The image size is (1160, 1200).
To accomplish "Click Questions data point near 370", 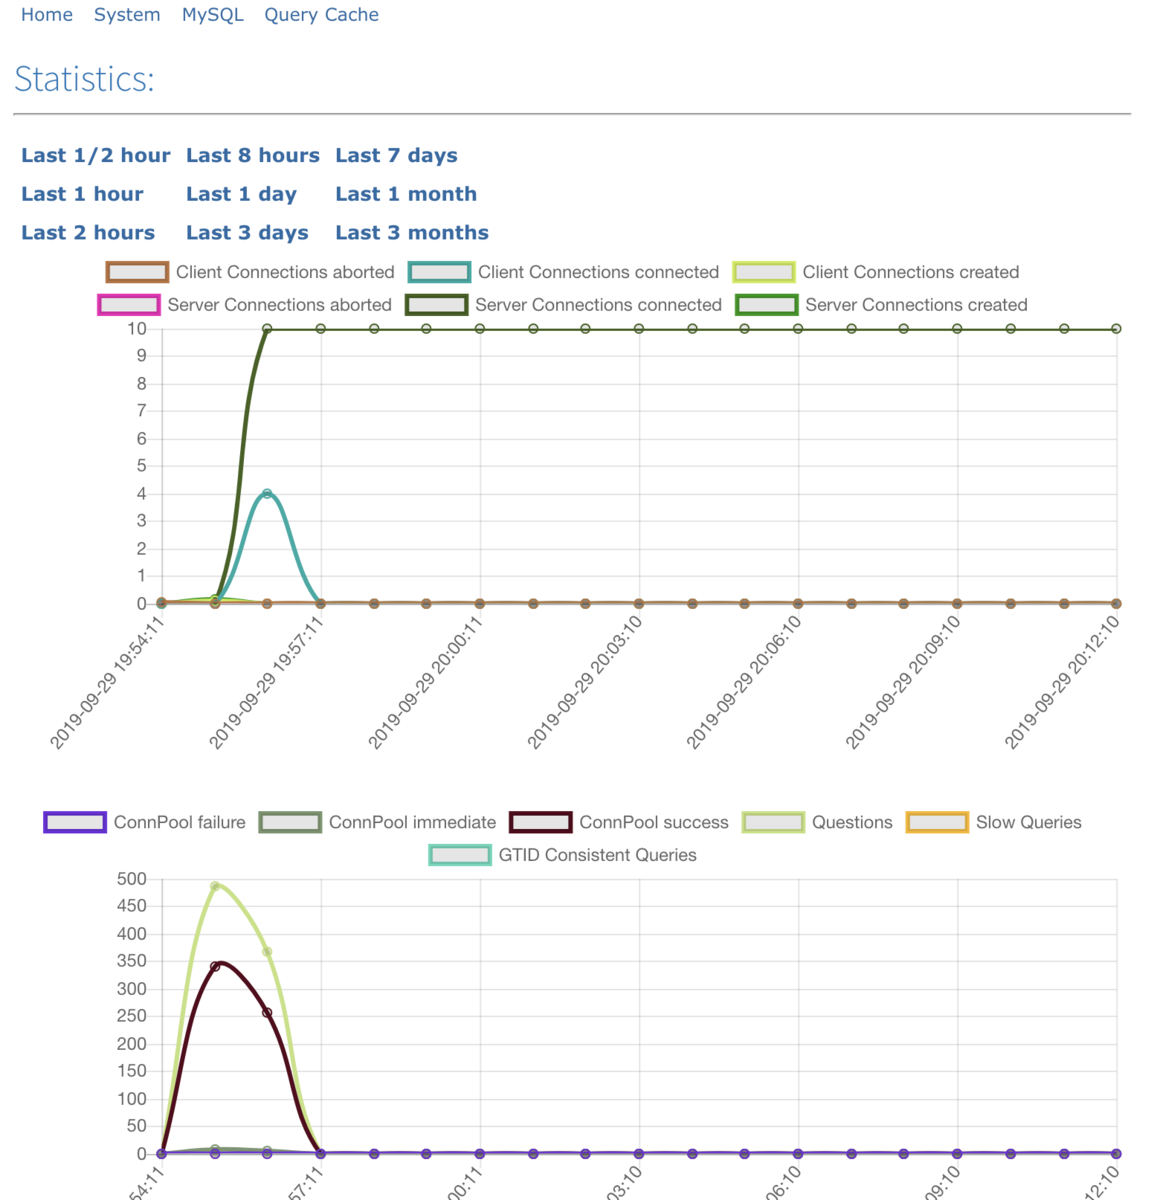I will [x=267, y=952].
